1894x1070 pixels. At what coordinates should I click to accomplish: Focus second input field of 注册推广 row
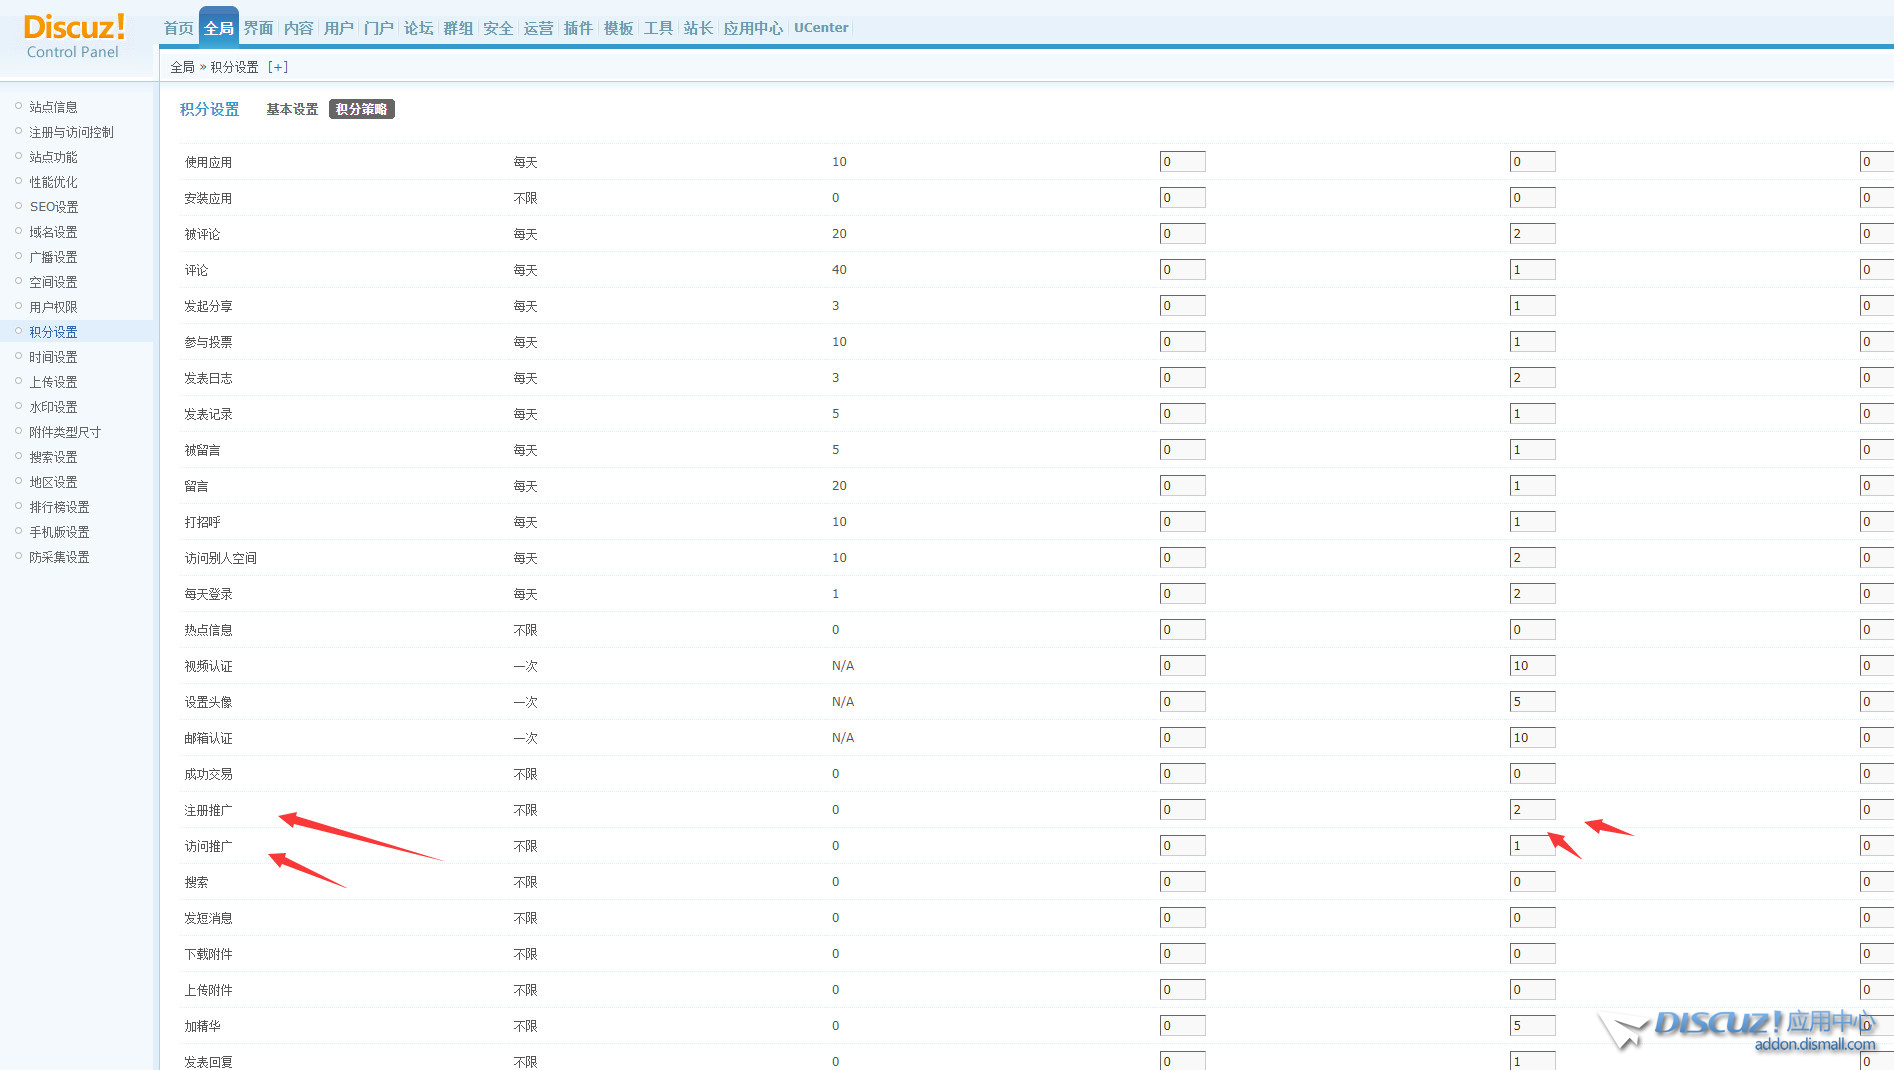click(1532, 810)
